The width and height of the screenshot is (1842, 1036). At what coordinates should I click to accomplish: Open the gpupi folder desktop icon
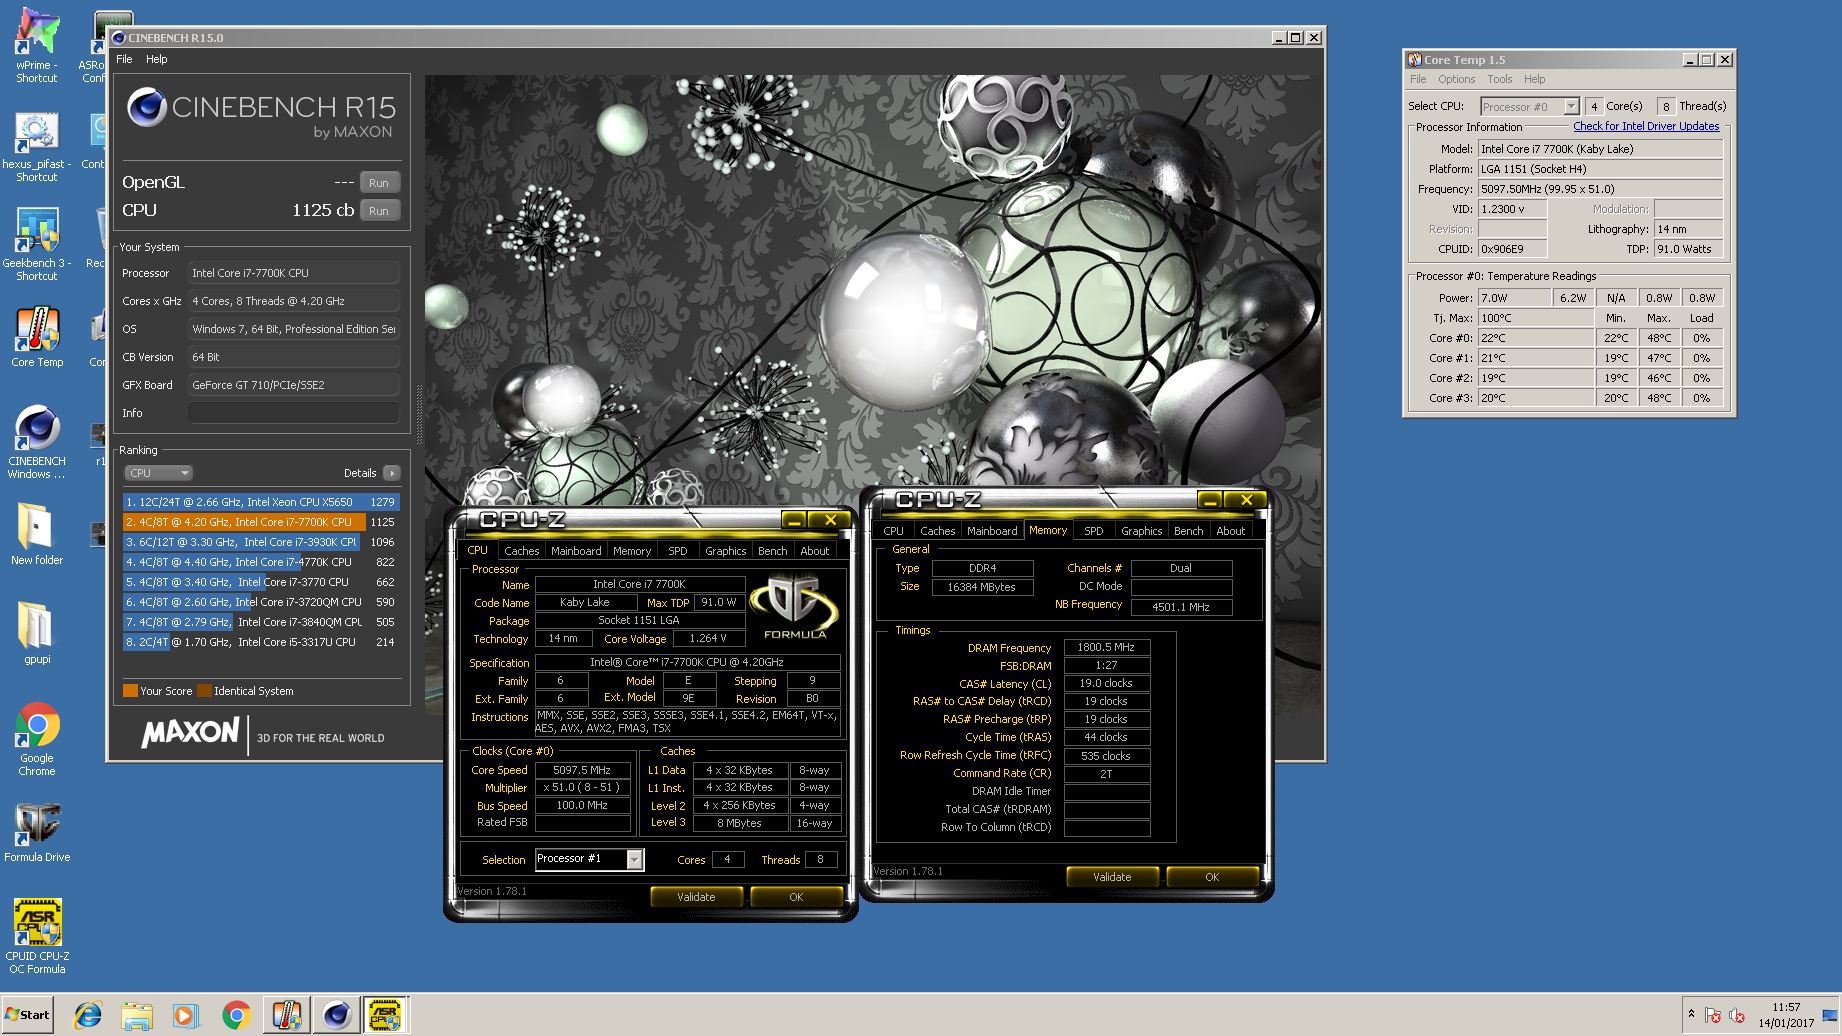tap(37, 632)
